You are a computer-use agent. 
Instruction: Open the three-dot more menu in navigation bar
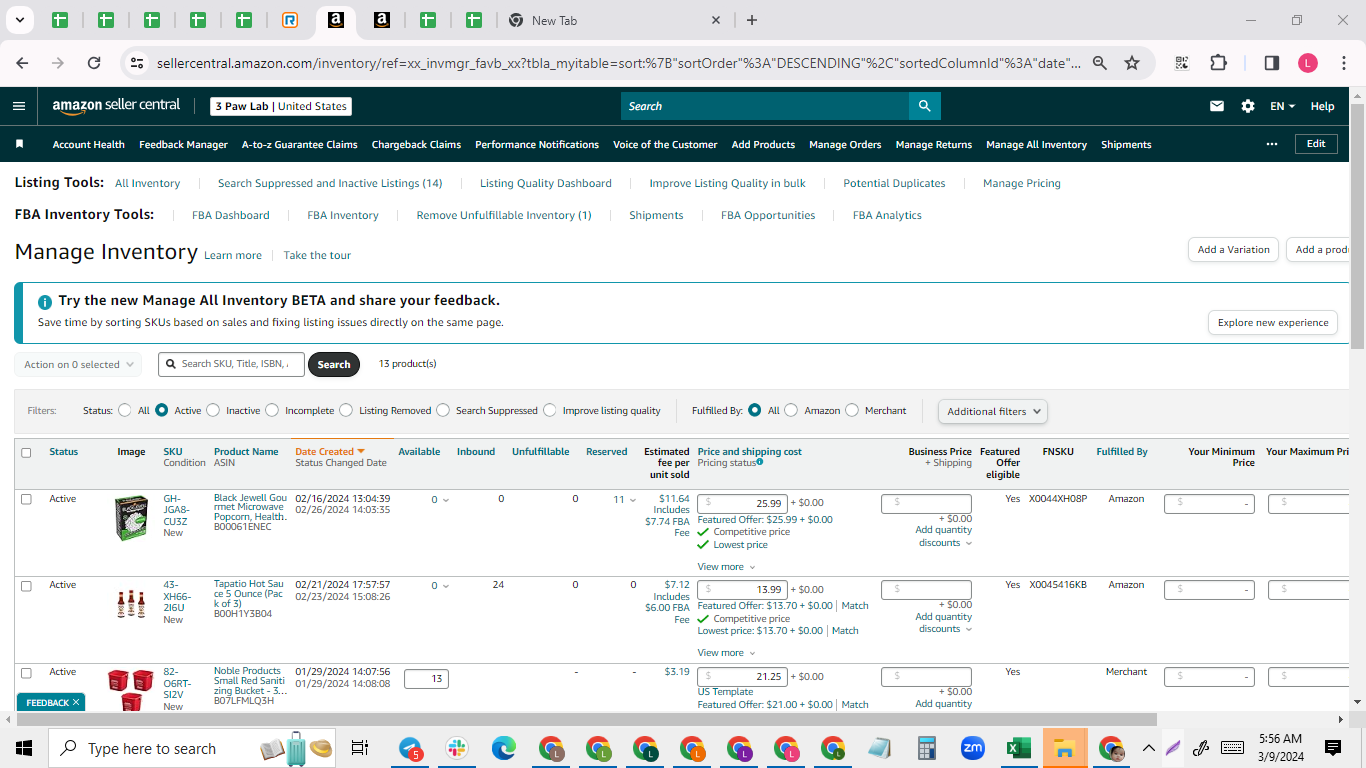[1272, 144]
